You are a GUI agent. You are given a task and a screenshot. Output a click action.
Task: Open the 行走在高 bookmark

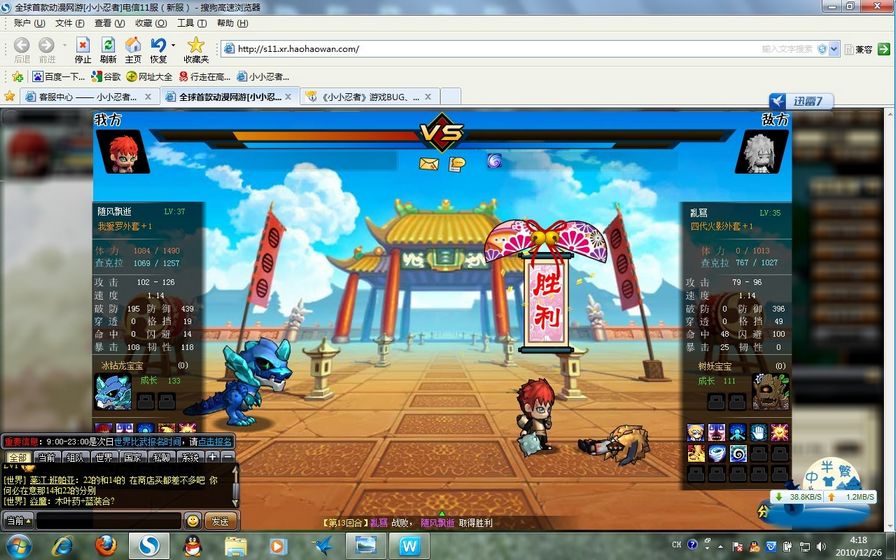click(205, 77)
